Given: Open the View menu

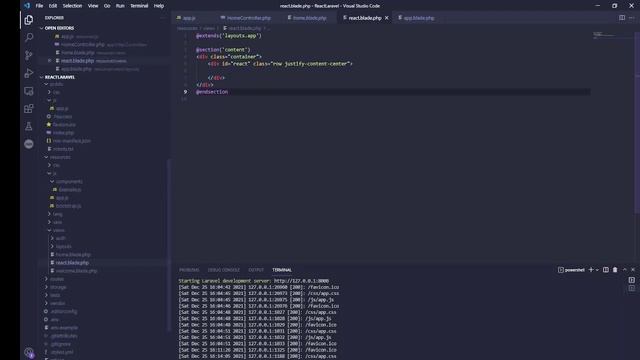Looking at the screenshot, I should click(x=93, y=6).
